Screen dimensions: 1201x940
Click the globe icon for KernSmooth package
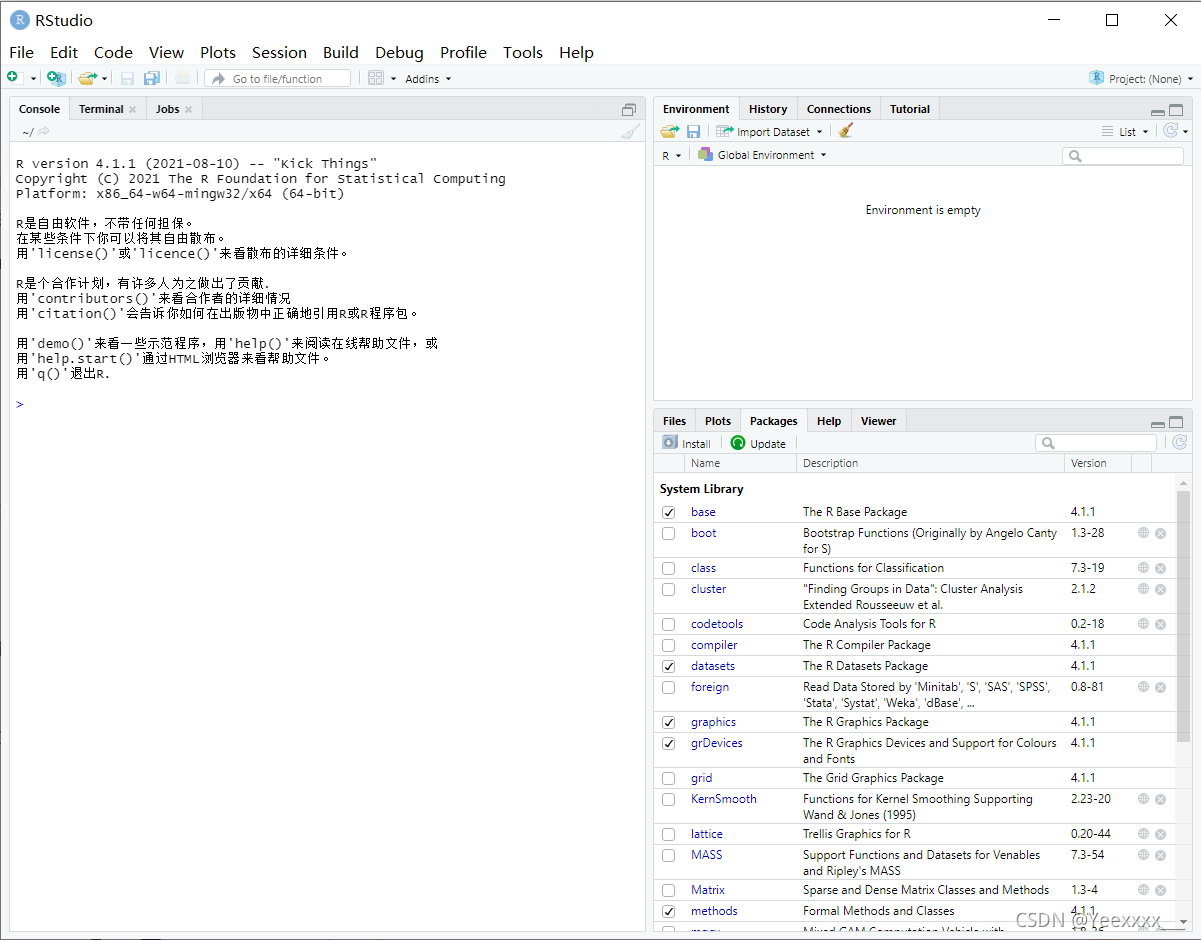(x=1143, y=799)
